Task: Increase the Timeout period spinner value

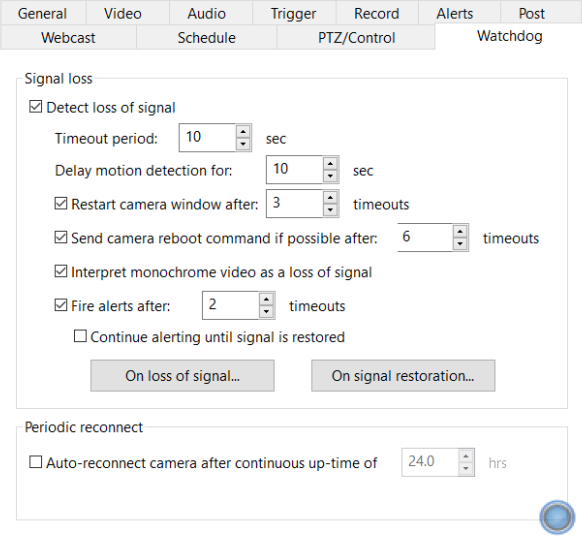Action: pyautogui.click(x=243, y=132)
